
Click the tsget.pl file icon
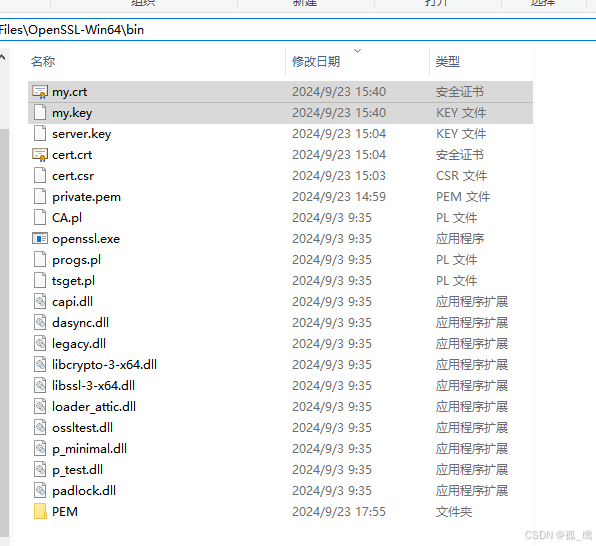40,281
